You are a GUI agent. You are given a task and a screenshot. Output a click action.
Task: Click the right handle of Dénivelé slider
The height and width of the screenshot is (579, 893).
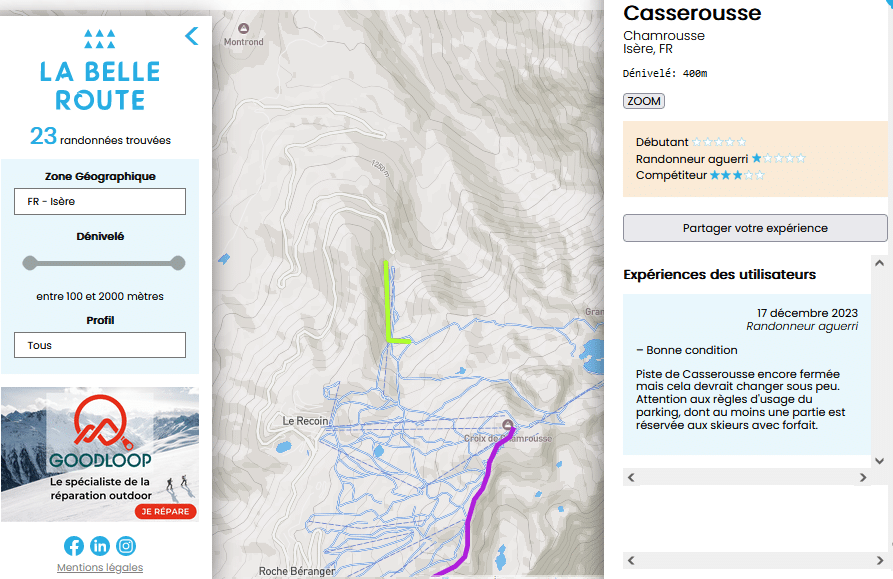click(178, 263)
